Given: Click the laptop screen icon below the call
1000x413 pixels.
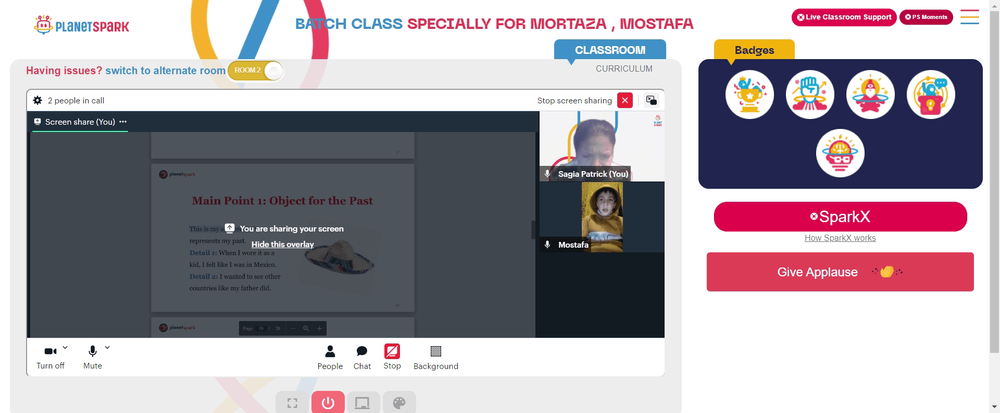Looking at the screenshot, I should point(363,403).
